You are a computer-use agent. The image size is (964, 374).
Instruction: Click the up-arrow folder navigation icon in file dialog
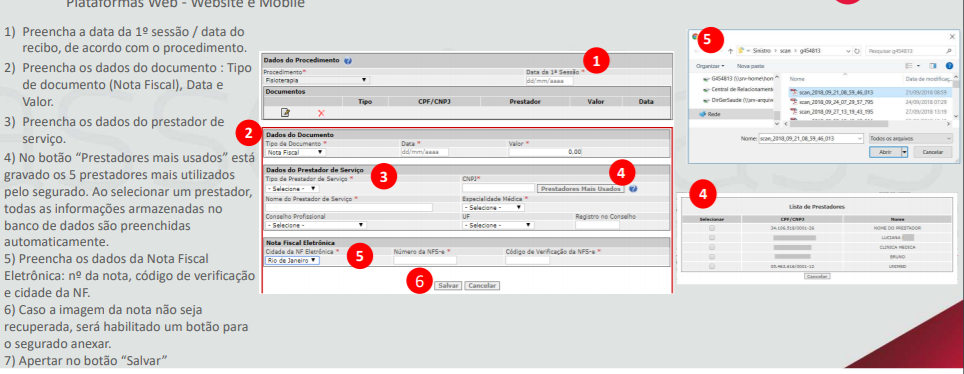tap(730, 50)
